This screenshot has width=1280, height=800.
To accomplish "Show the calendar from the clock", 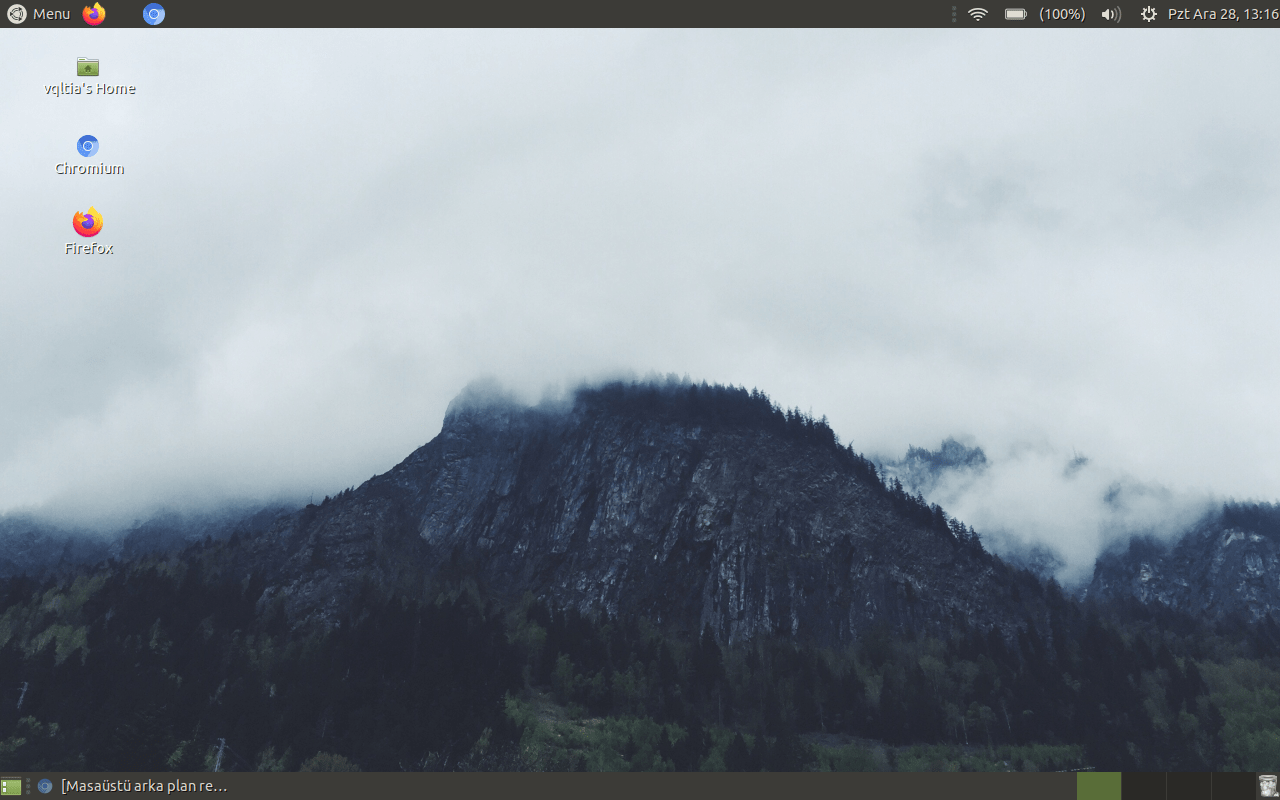I will pyautogui.click(x=1223, y=14).
